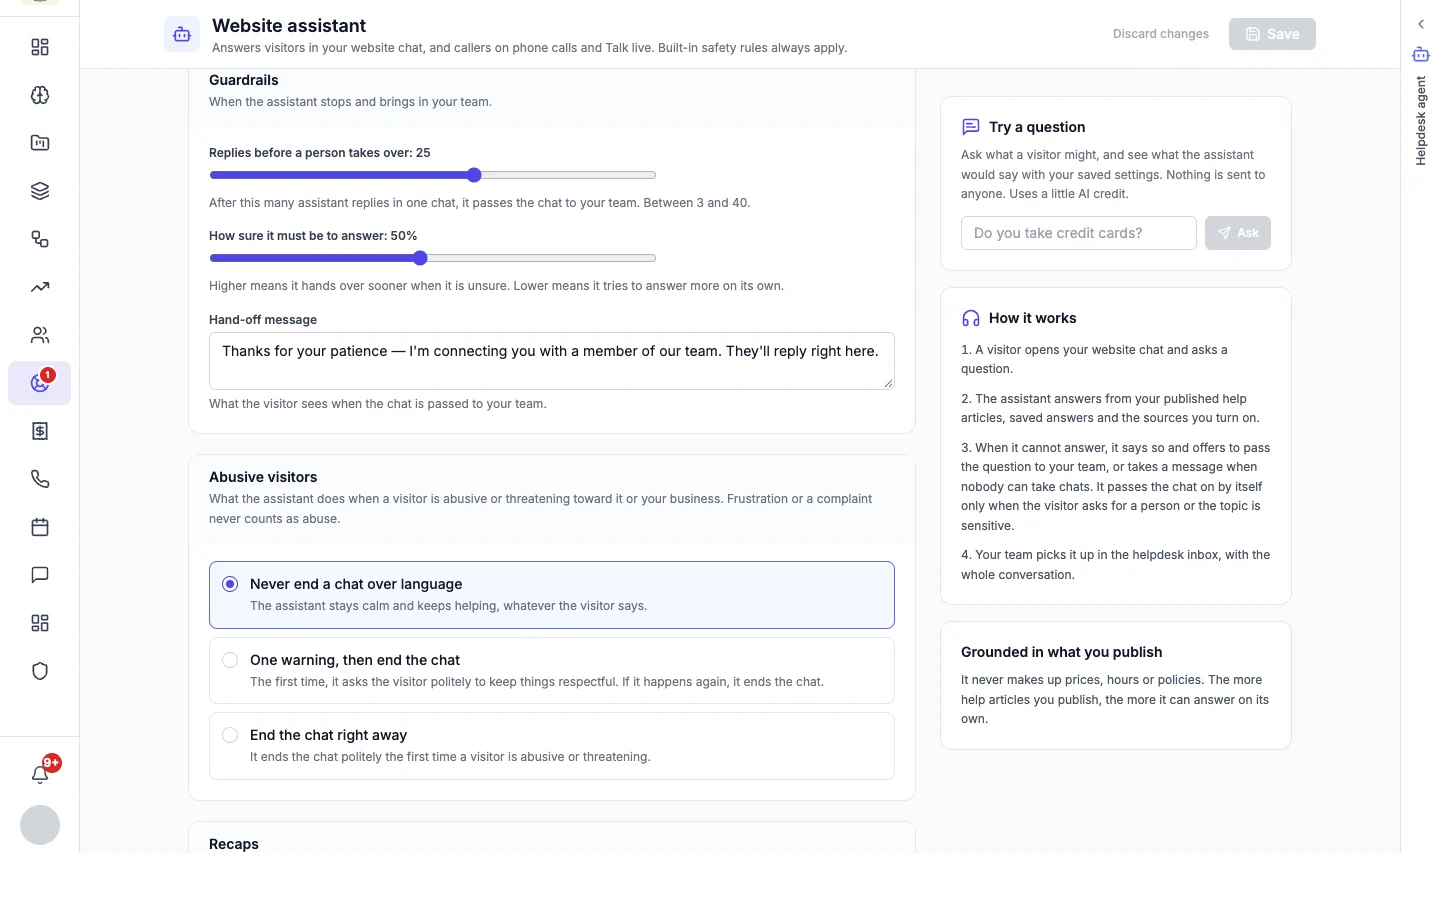Select One warning, then end the chat
The image size is (1440, 900).
(552, 671)
